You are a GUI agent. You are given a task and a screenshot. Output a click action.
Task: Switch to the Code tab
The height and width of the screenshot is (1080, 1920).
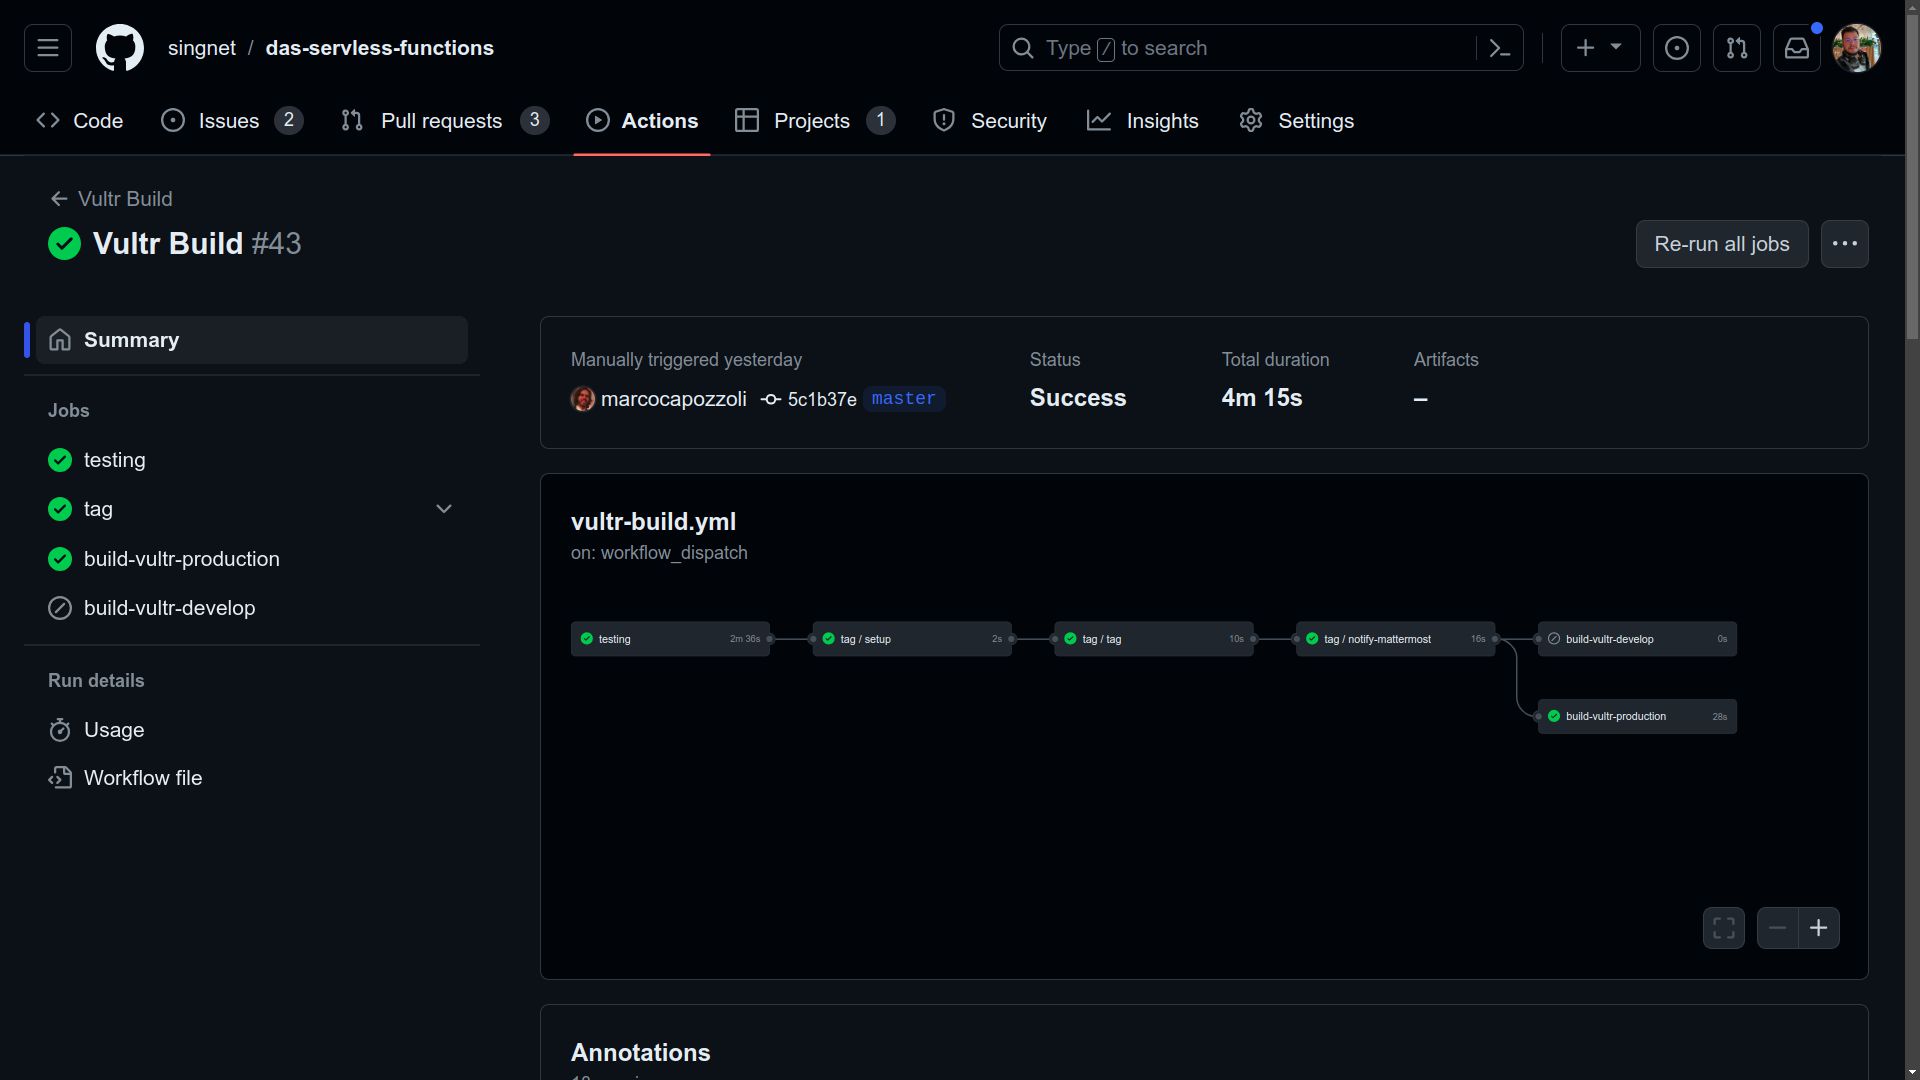pos(80,121)
